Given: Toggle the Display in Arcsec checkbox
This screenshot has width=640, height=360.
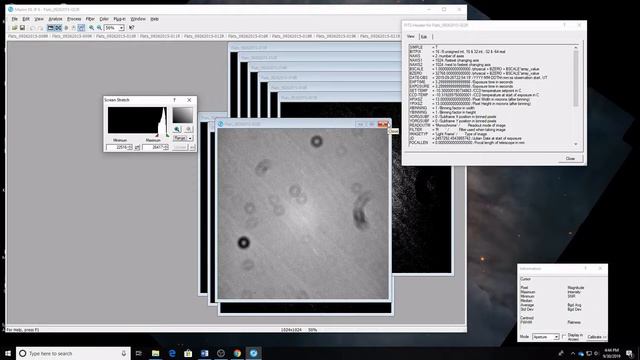Looking at the screenshot, I should [564, 337].
